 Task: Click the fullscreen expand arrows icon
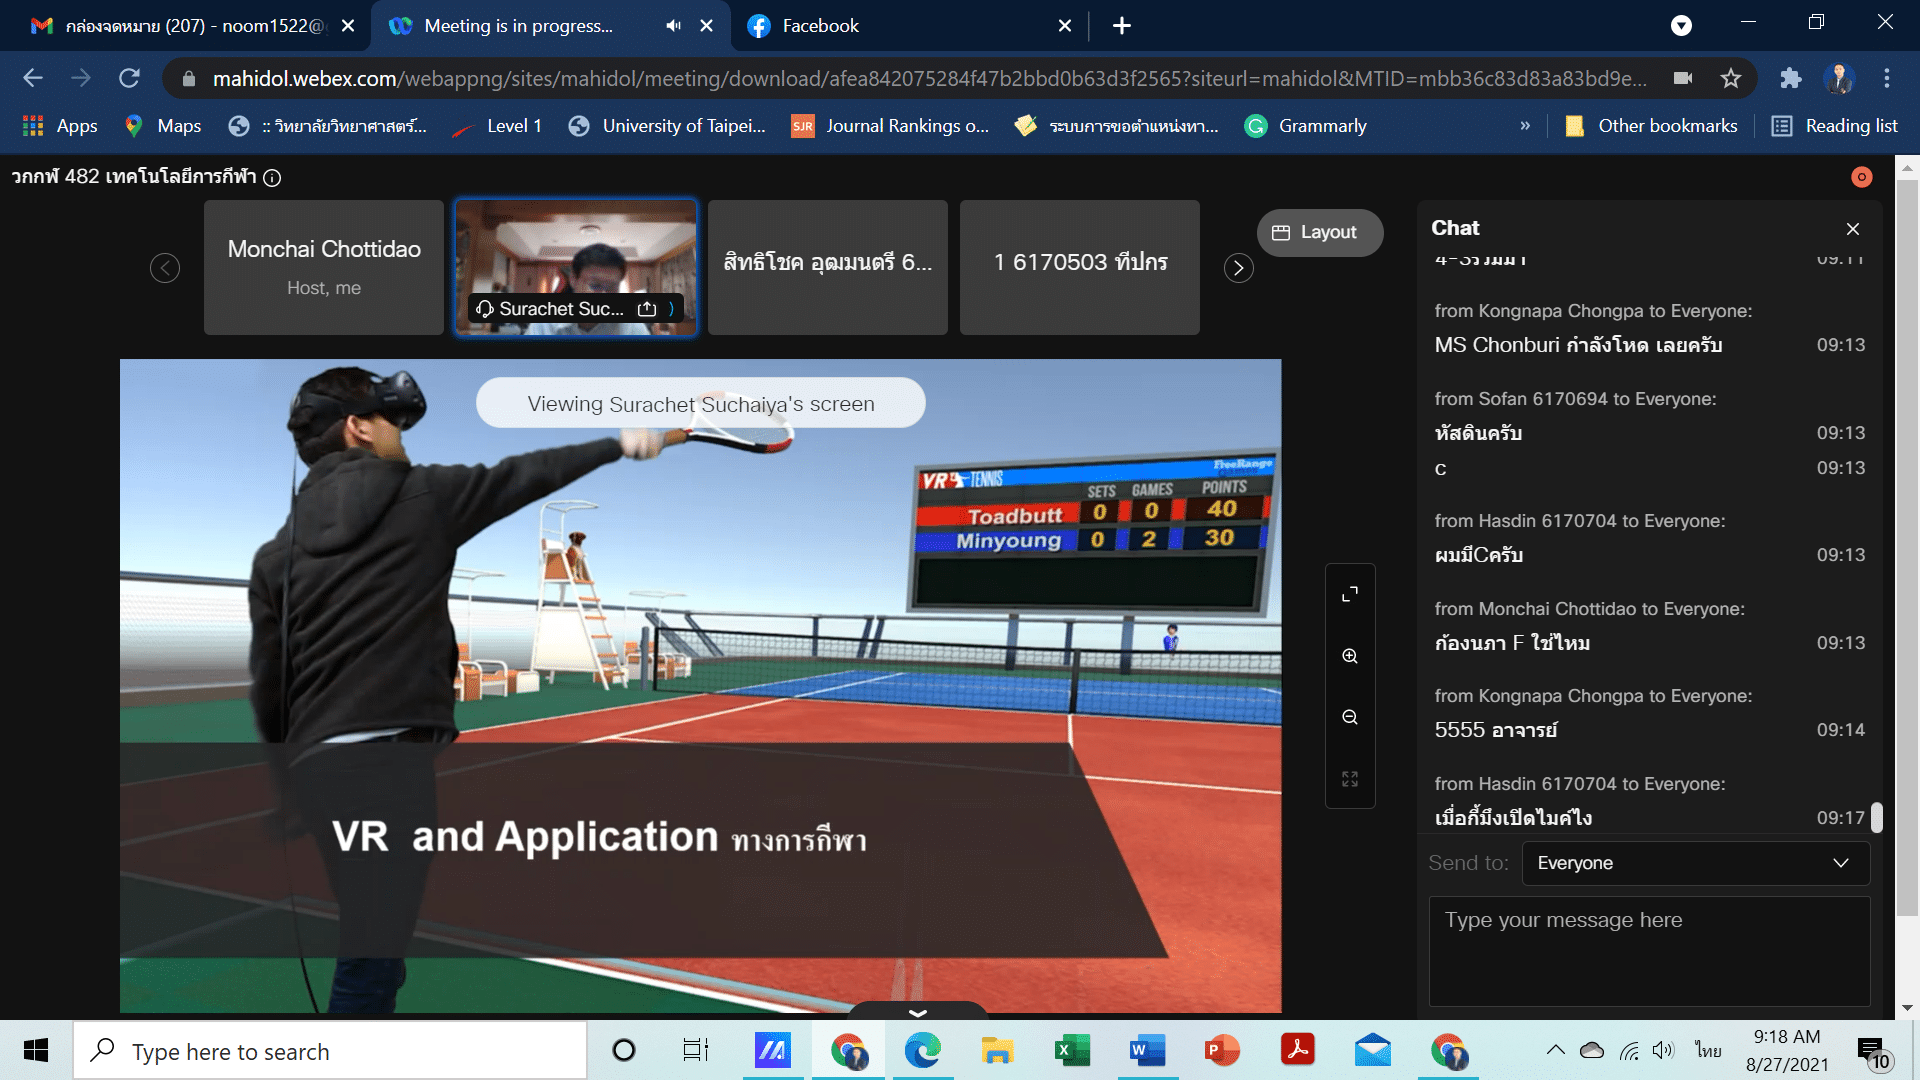pos(1350,594)
